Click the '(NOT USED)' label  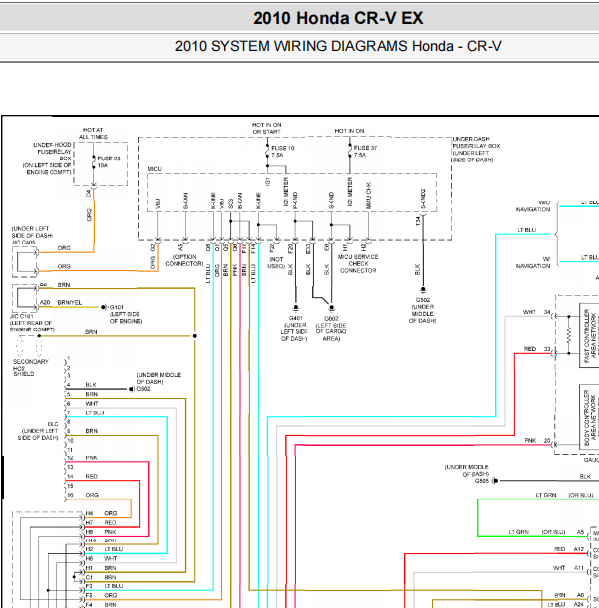tap(276, 263)
